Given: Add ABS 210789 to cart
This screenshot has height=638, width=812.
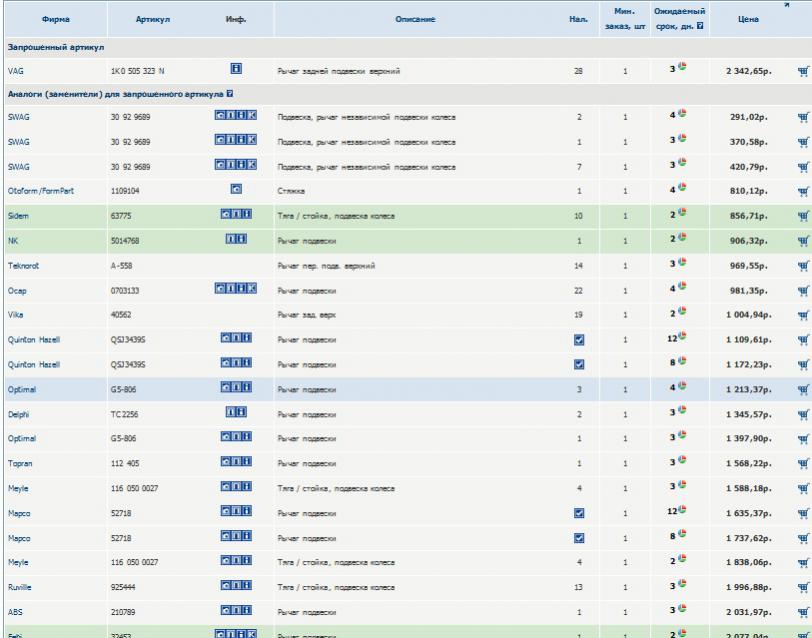Looking at the screenshot, I should pos(803,613).
